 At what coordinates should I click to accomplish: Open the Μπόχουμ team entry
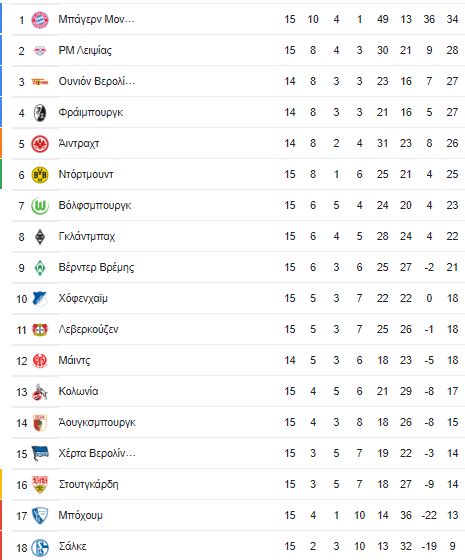click(80, 515)
